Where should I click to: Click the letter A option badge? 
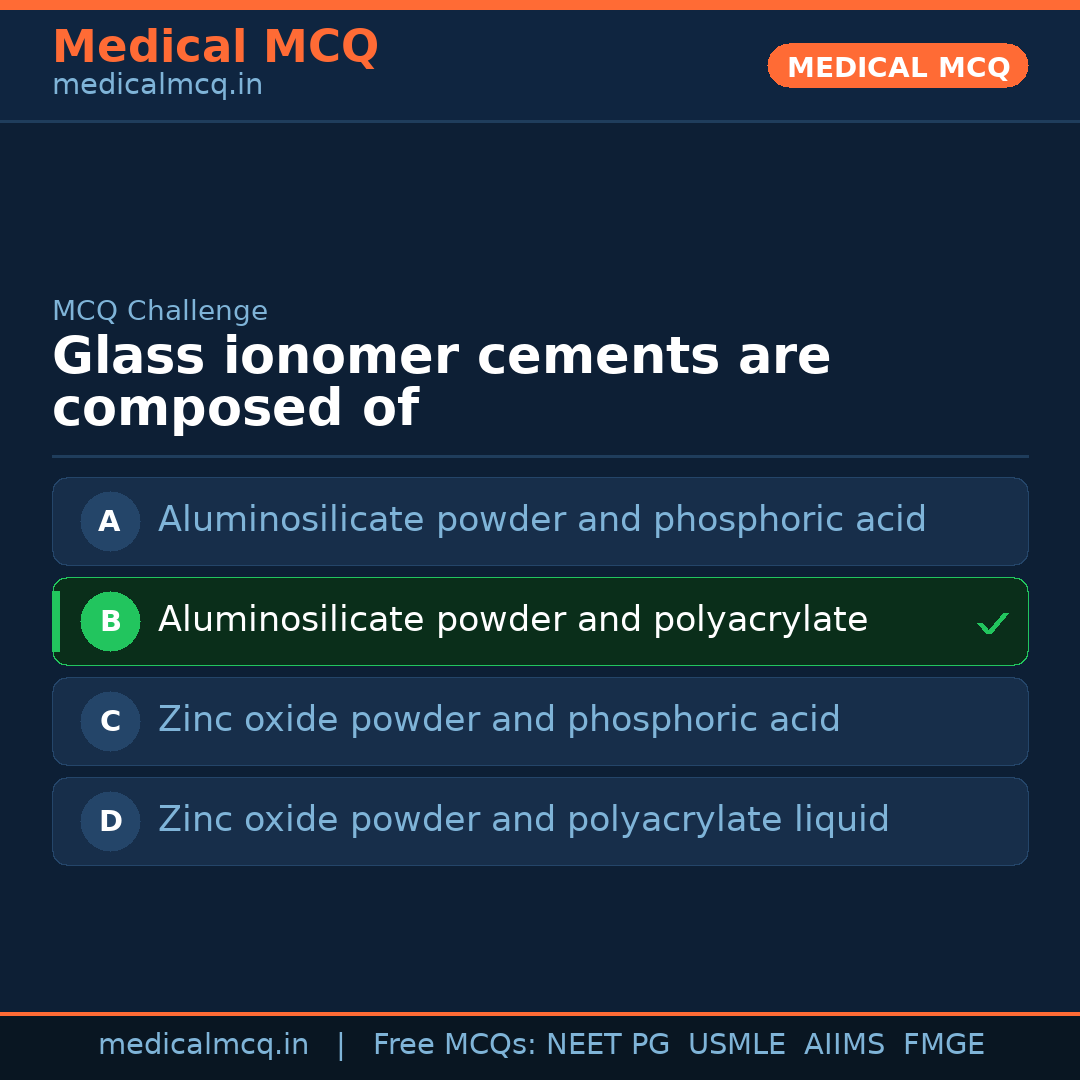(x=110, y=521)
